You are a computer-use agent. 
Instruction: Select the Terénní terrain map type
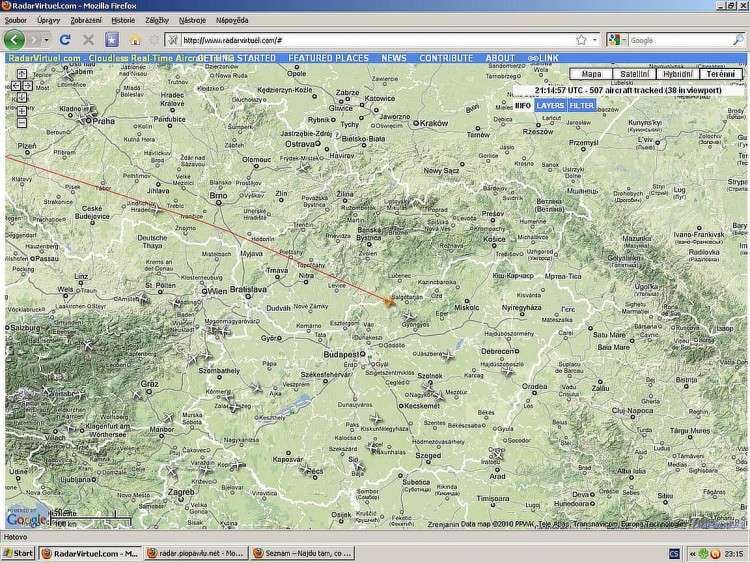pos(720,74)
